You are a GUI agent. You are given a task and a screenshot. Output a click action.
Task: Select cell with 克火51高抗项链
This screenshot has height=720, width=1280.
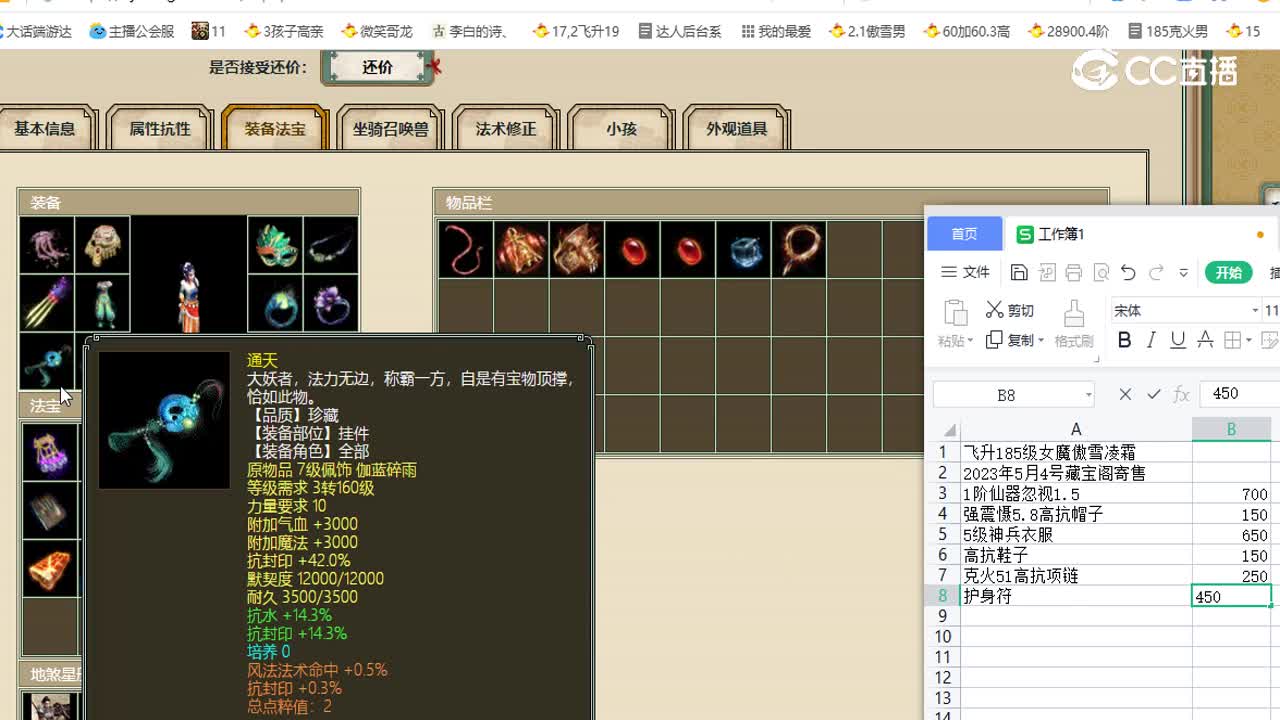coord(1076,576)
